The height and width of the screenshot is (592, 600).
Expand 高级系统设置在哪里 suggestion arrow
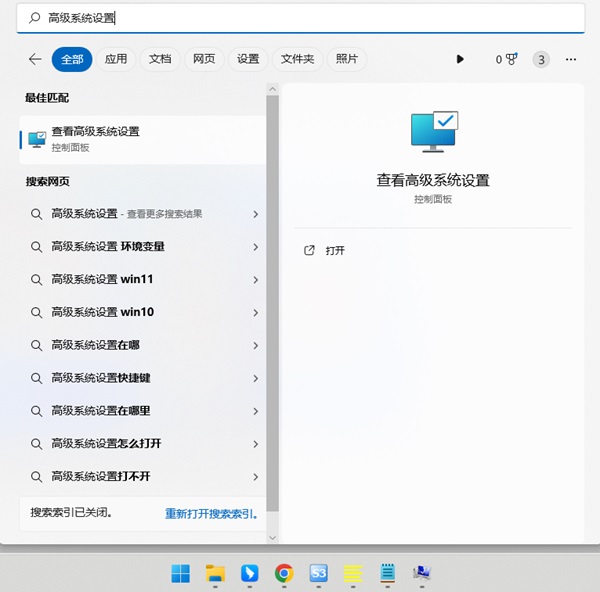click(x=256, y=411)
